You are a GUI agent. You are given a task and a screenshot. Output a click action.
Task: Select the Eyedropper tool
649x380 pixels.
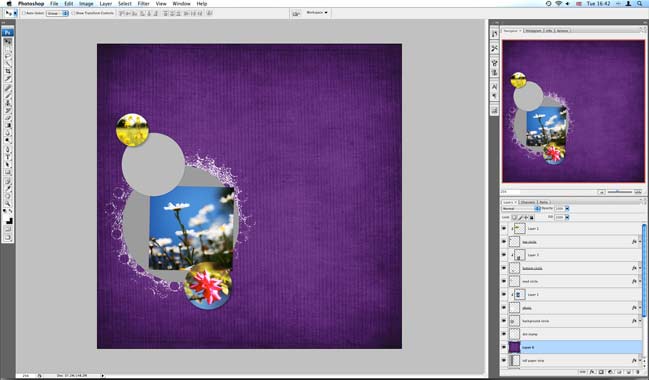click(8, 188)
